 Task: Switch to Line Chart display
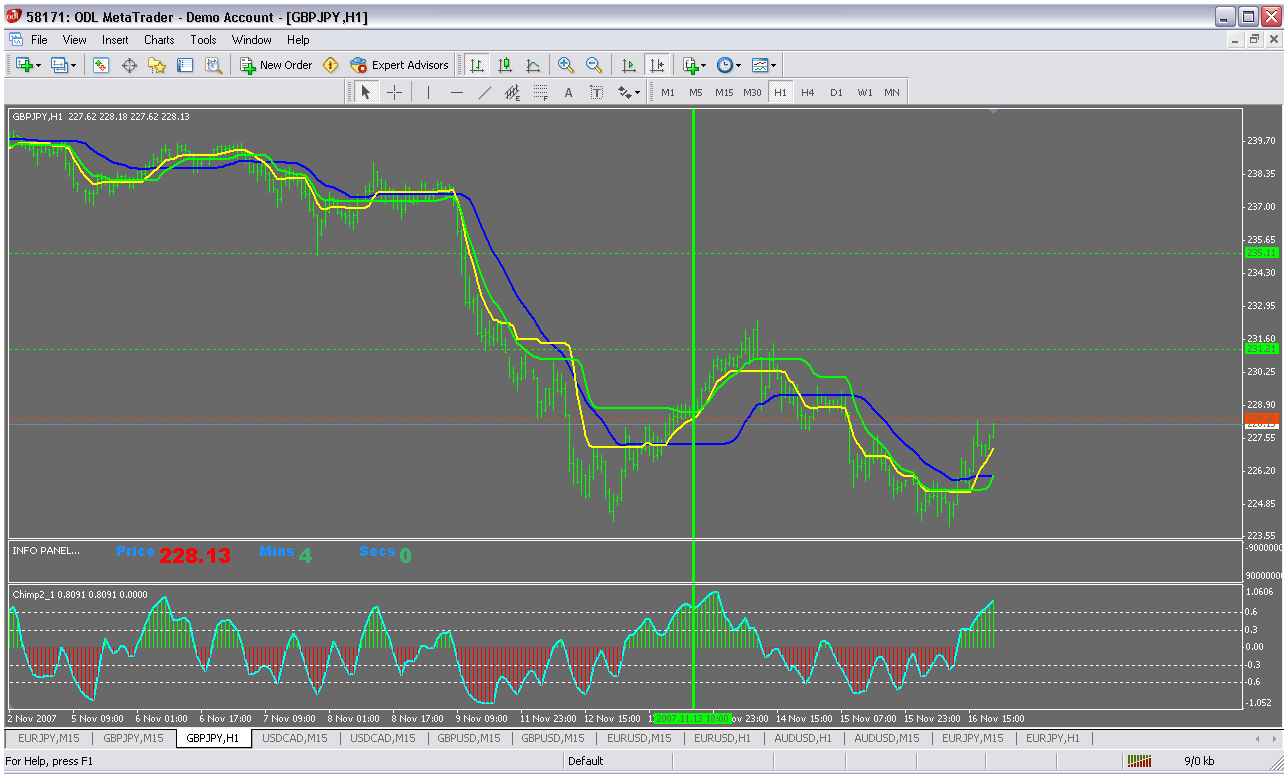(533, 65)
